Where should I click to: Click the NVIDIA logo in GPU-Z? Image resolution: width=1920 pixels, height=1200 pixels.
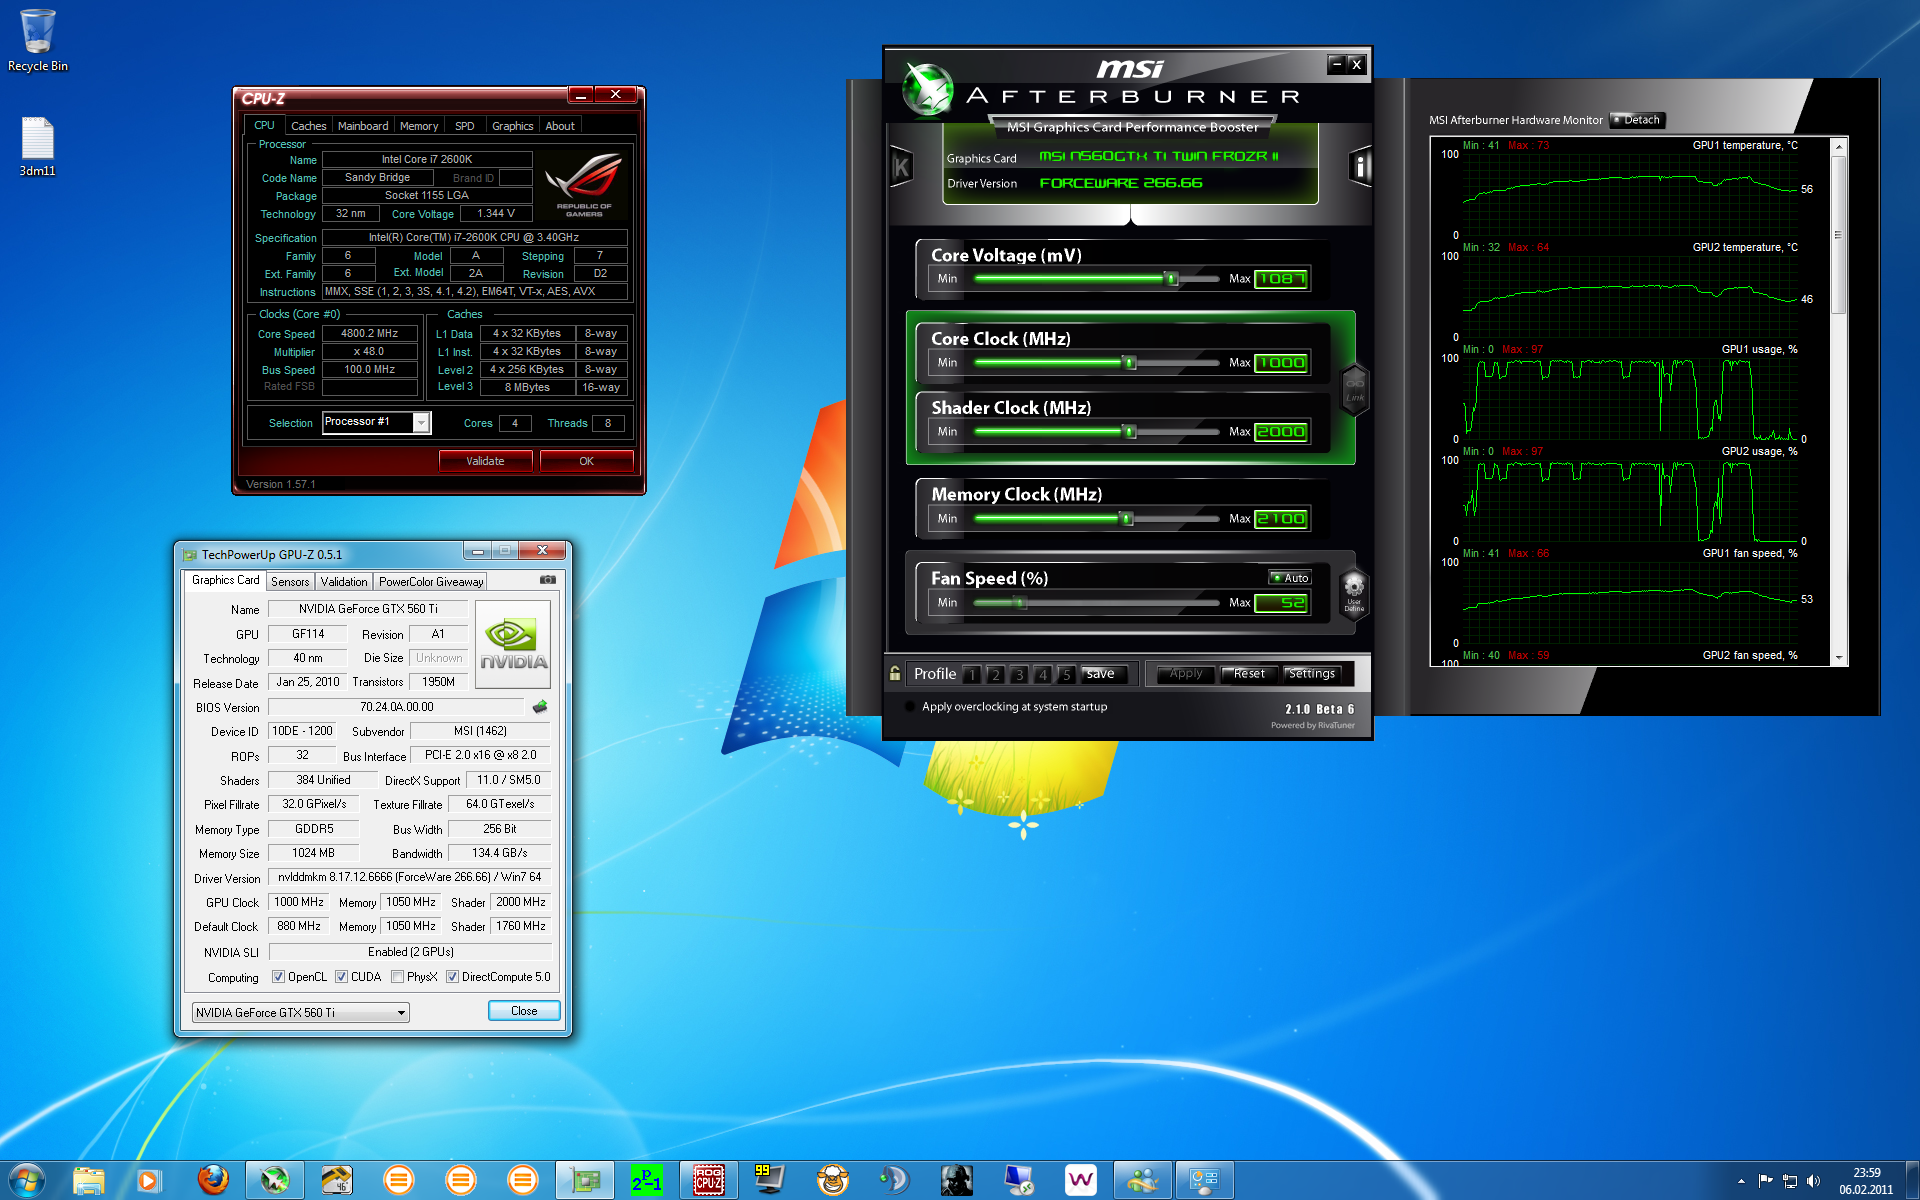click(x=513, y=644)
